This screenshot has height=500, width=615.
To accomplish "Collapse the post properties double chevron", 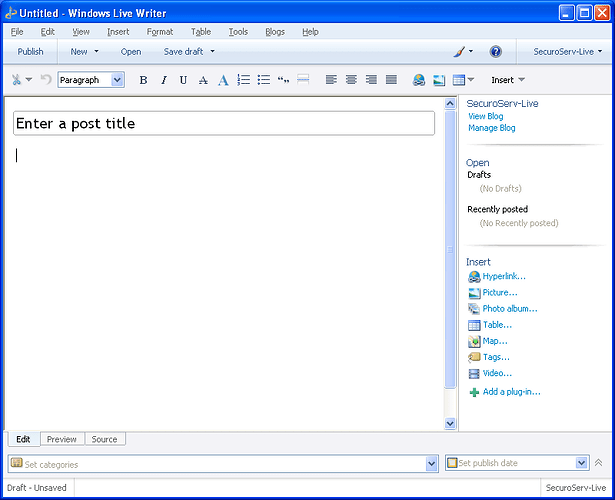I will [599, 463].
